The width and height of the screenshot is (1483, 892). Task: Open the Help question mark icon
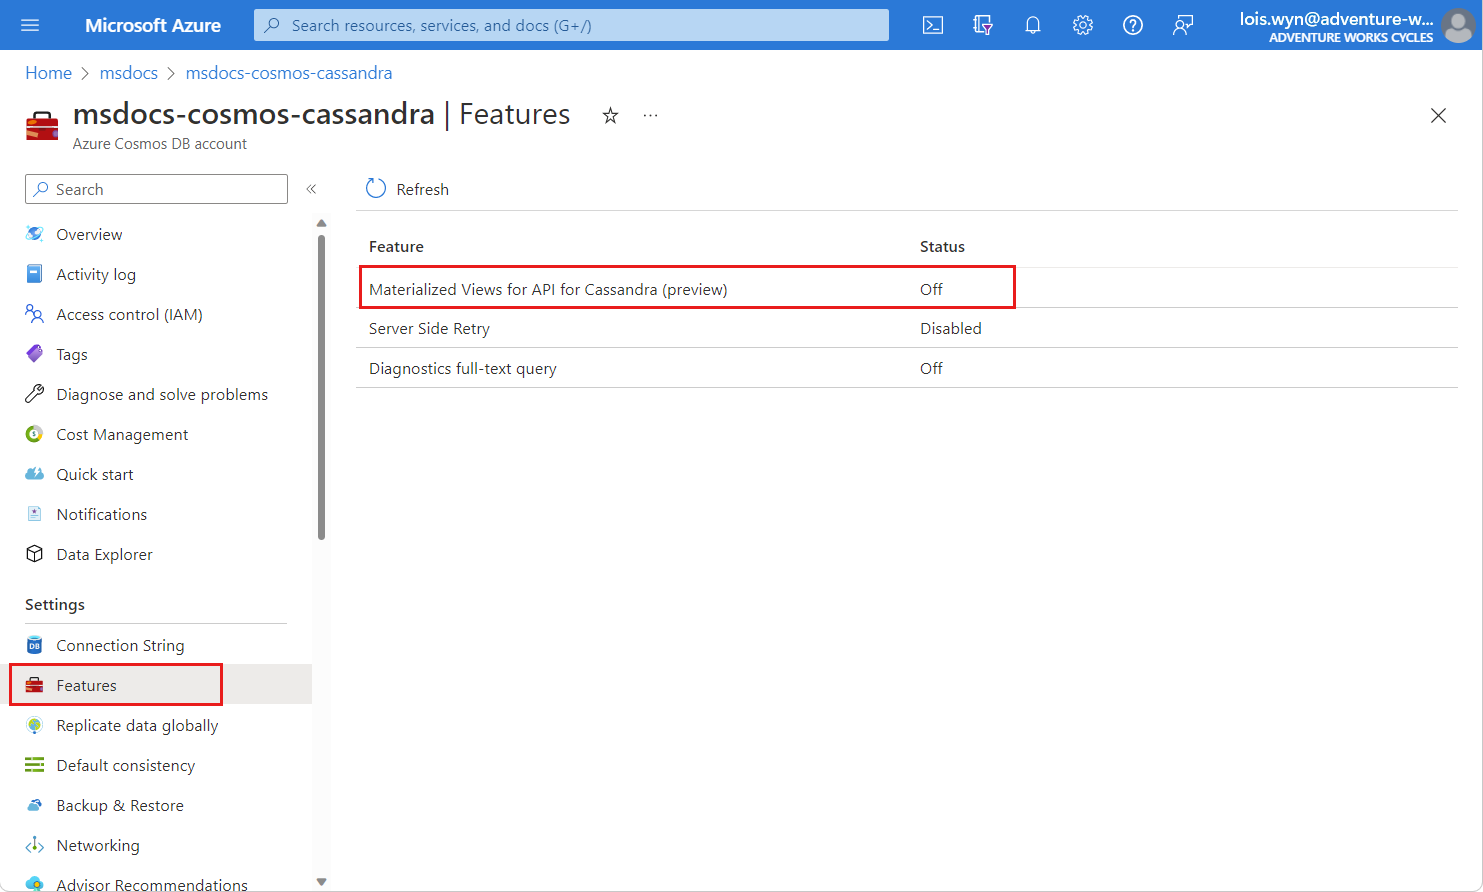1133,25
